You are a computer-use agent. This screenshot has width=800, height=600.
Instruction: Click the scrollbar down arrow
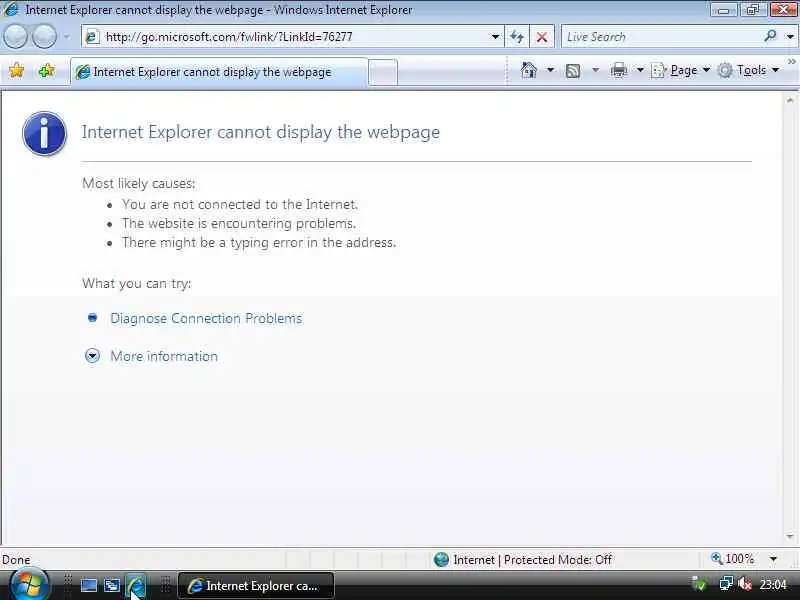790,536
